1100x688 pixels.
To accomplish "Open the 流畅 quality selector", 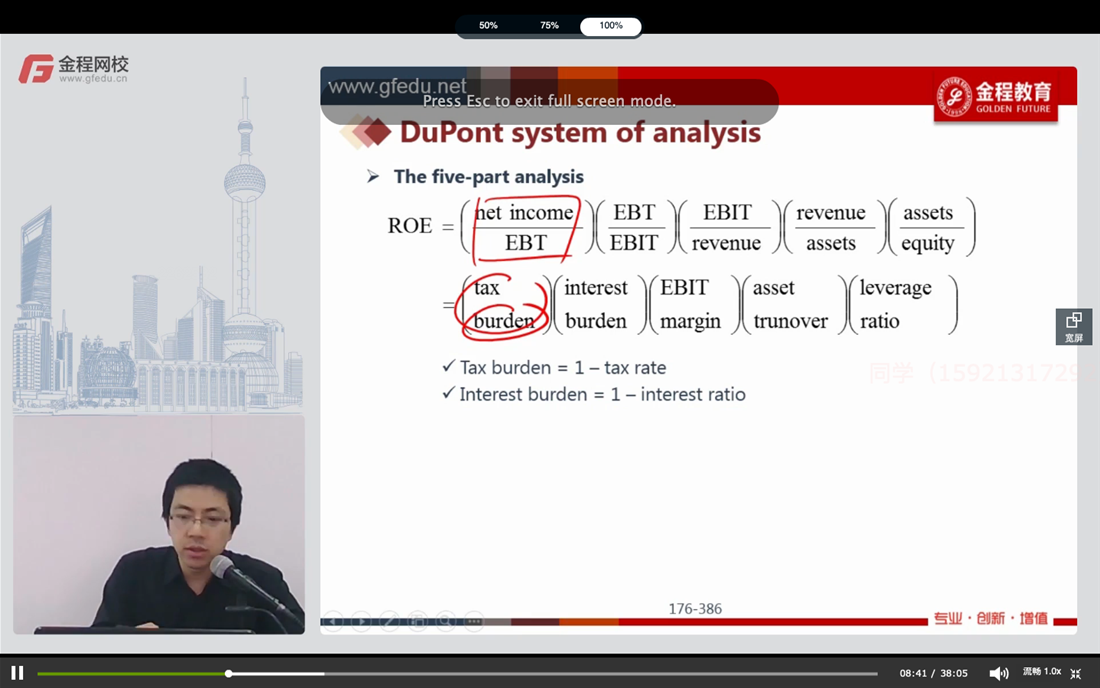I will point(1031,672).
